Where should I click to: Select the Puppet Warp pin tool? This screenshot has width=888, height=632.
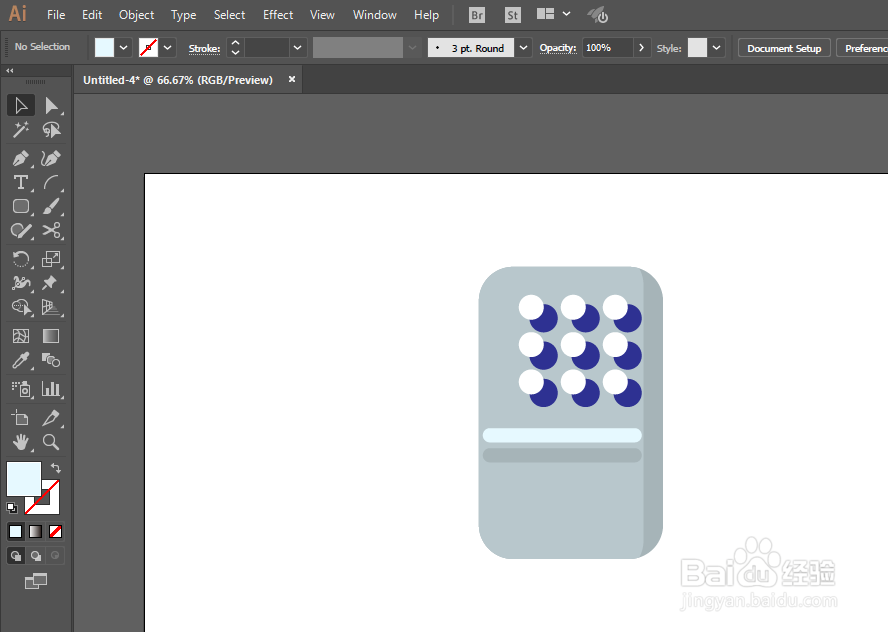[x=51, y=283]
